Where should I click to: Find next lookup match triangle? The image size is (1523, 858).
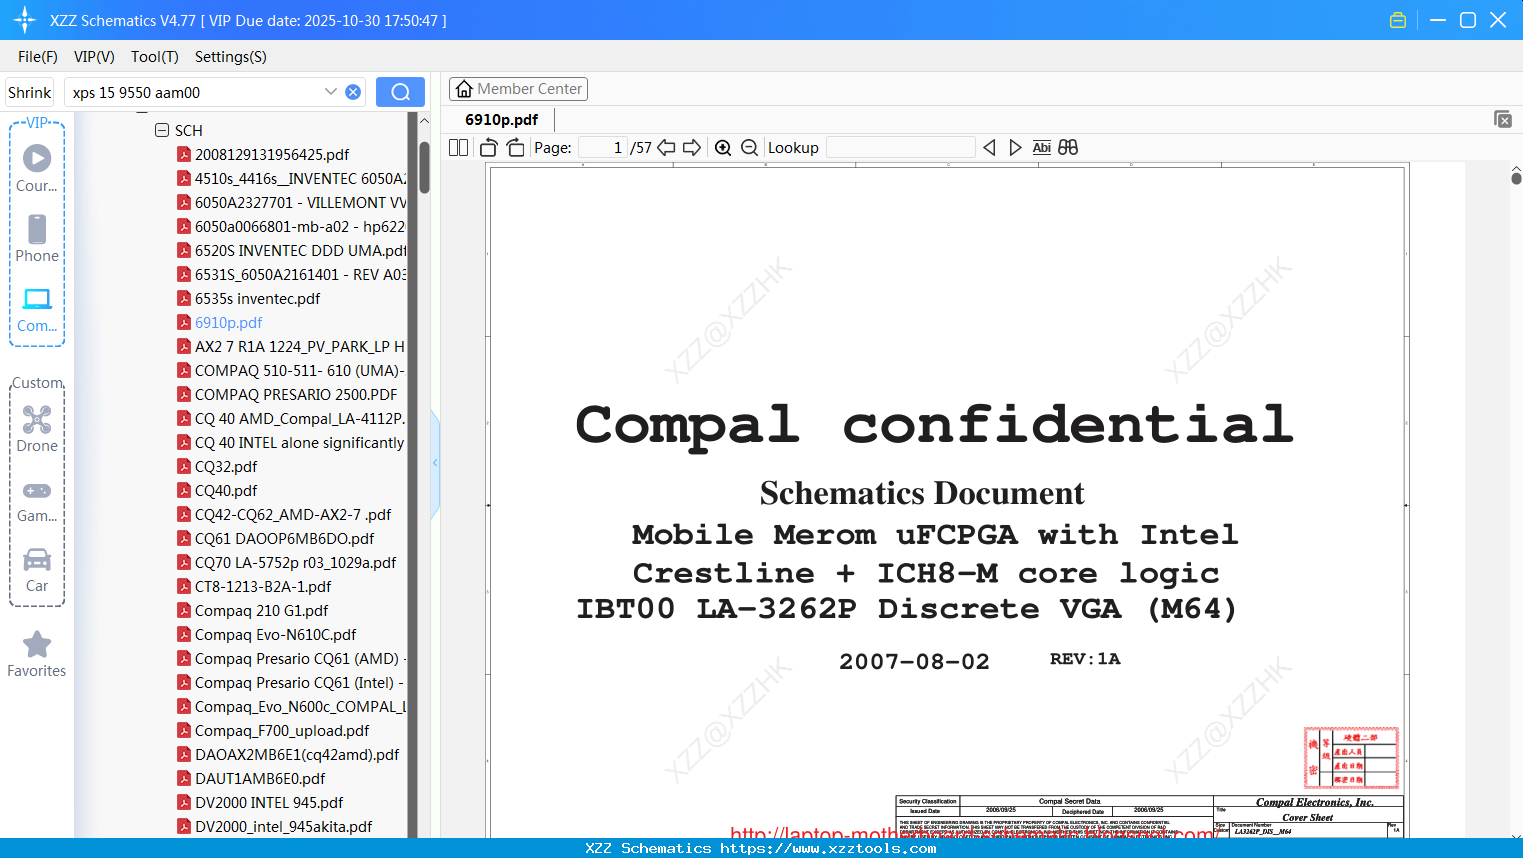pyautogui.click(x=1015, y=147)
